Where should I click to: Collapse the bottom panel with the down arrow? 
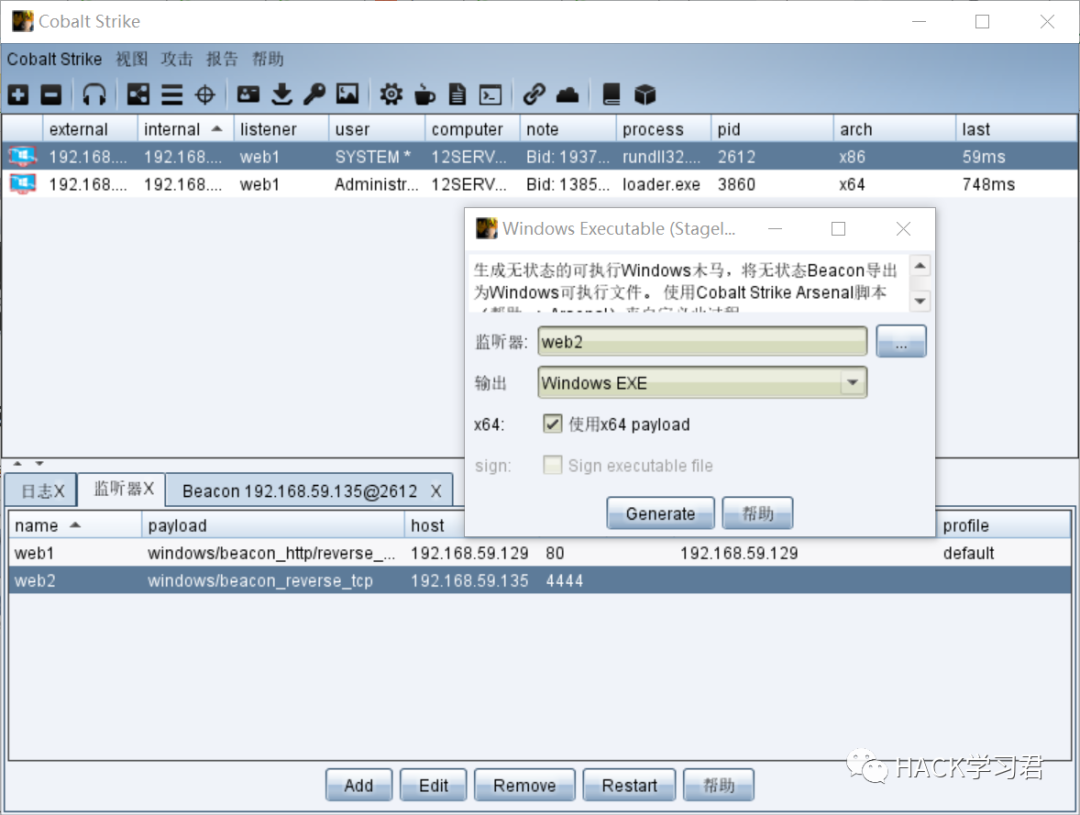[x=39, y=464]
